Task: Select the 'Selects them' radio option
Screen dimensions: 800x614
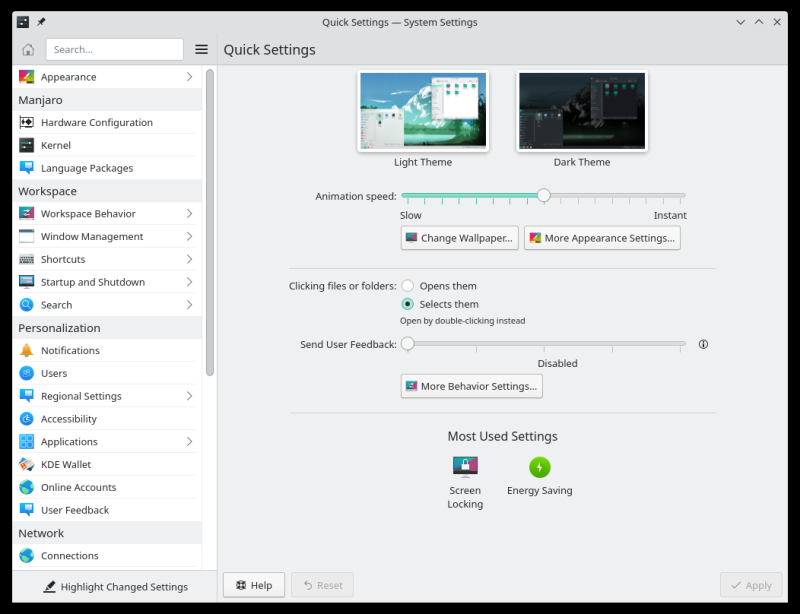Action: tap(408, 304)
